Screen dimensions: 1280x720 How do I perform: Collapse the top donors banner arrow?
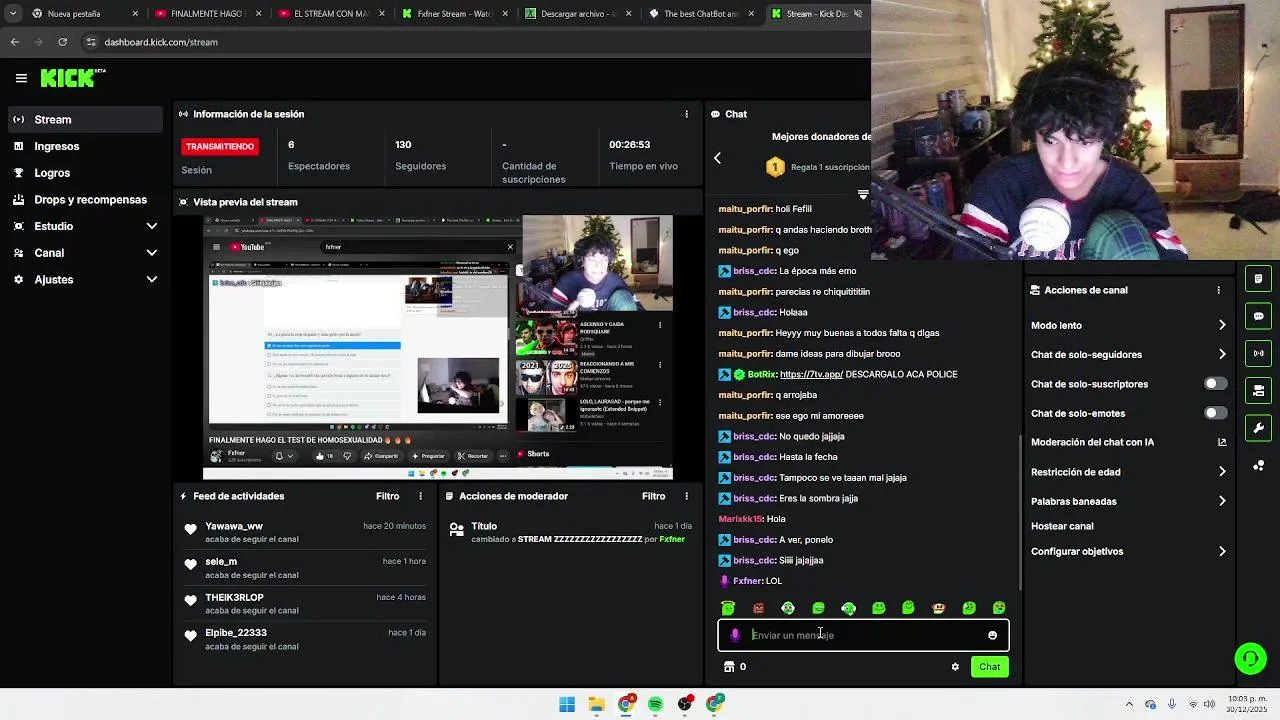click(863, 195)
